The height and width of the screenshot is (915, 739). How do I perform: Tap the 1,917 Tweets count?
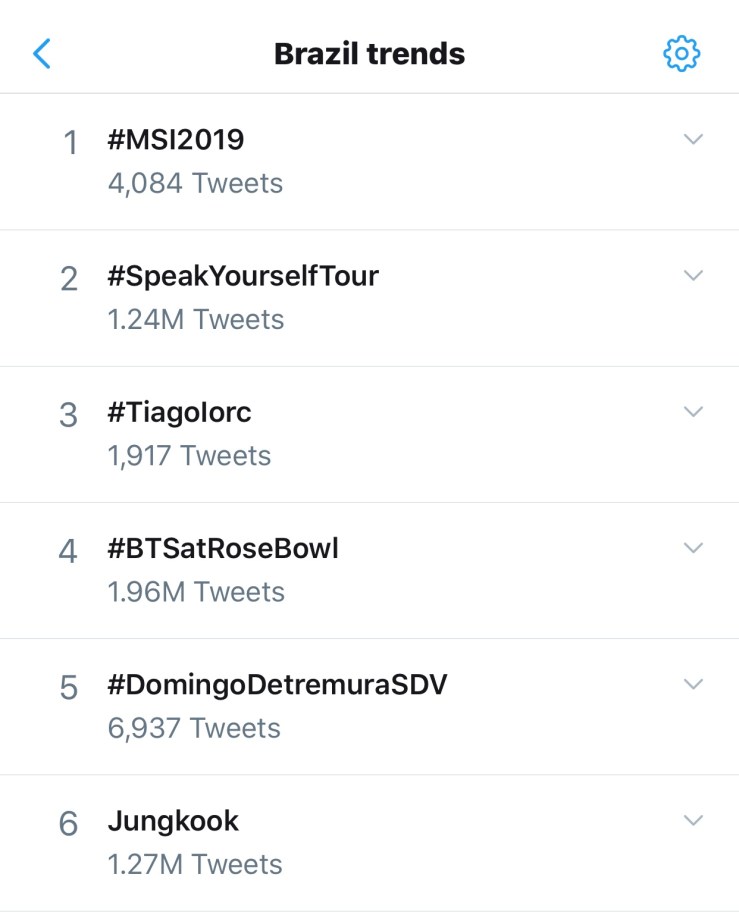click(x=189, y=456)
